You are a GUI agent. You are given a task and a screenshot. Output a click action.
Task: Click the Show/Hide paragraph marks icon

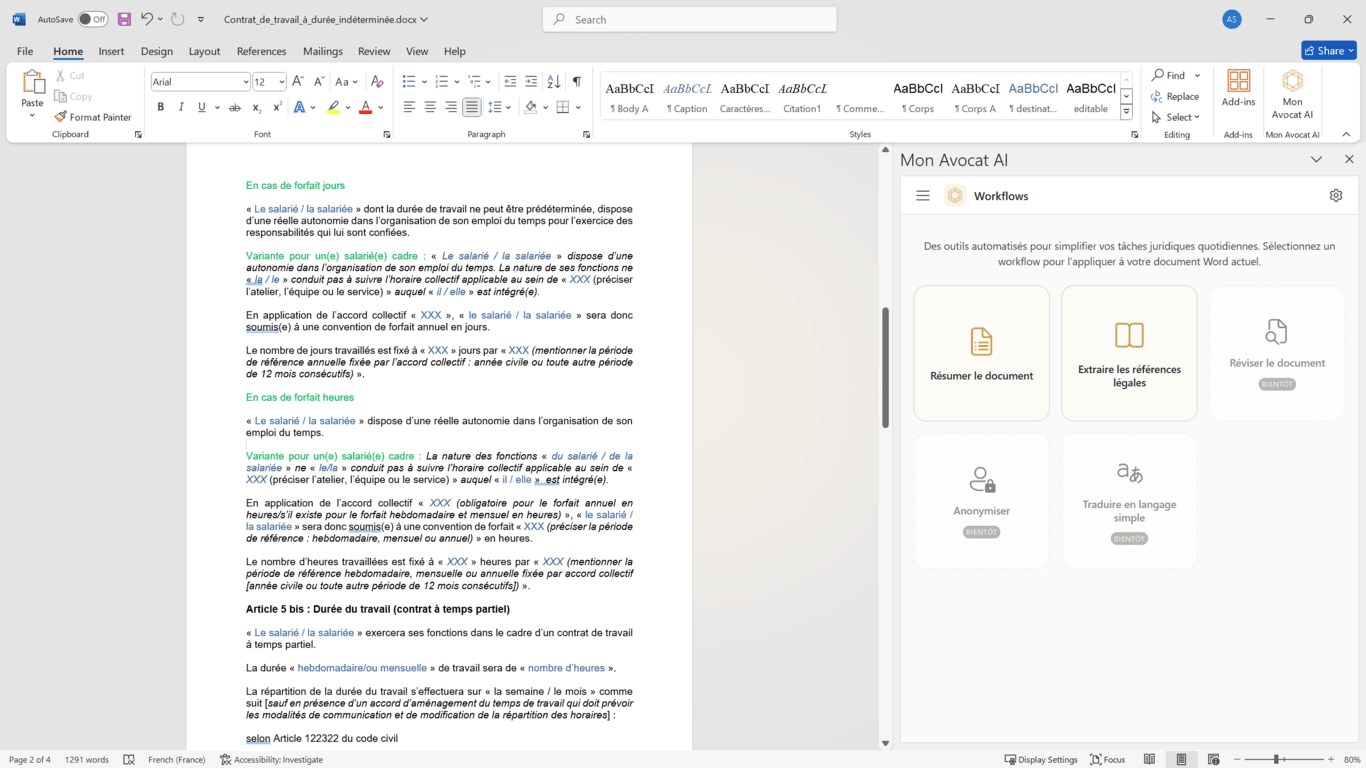576,82
